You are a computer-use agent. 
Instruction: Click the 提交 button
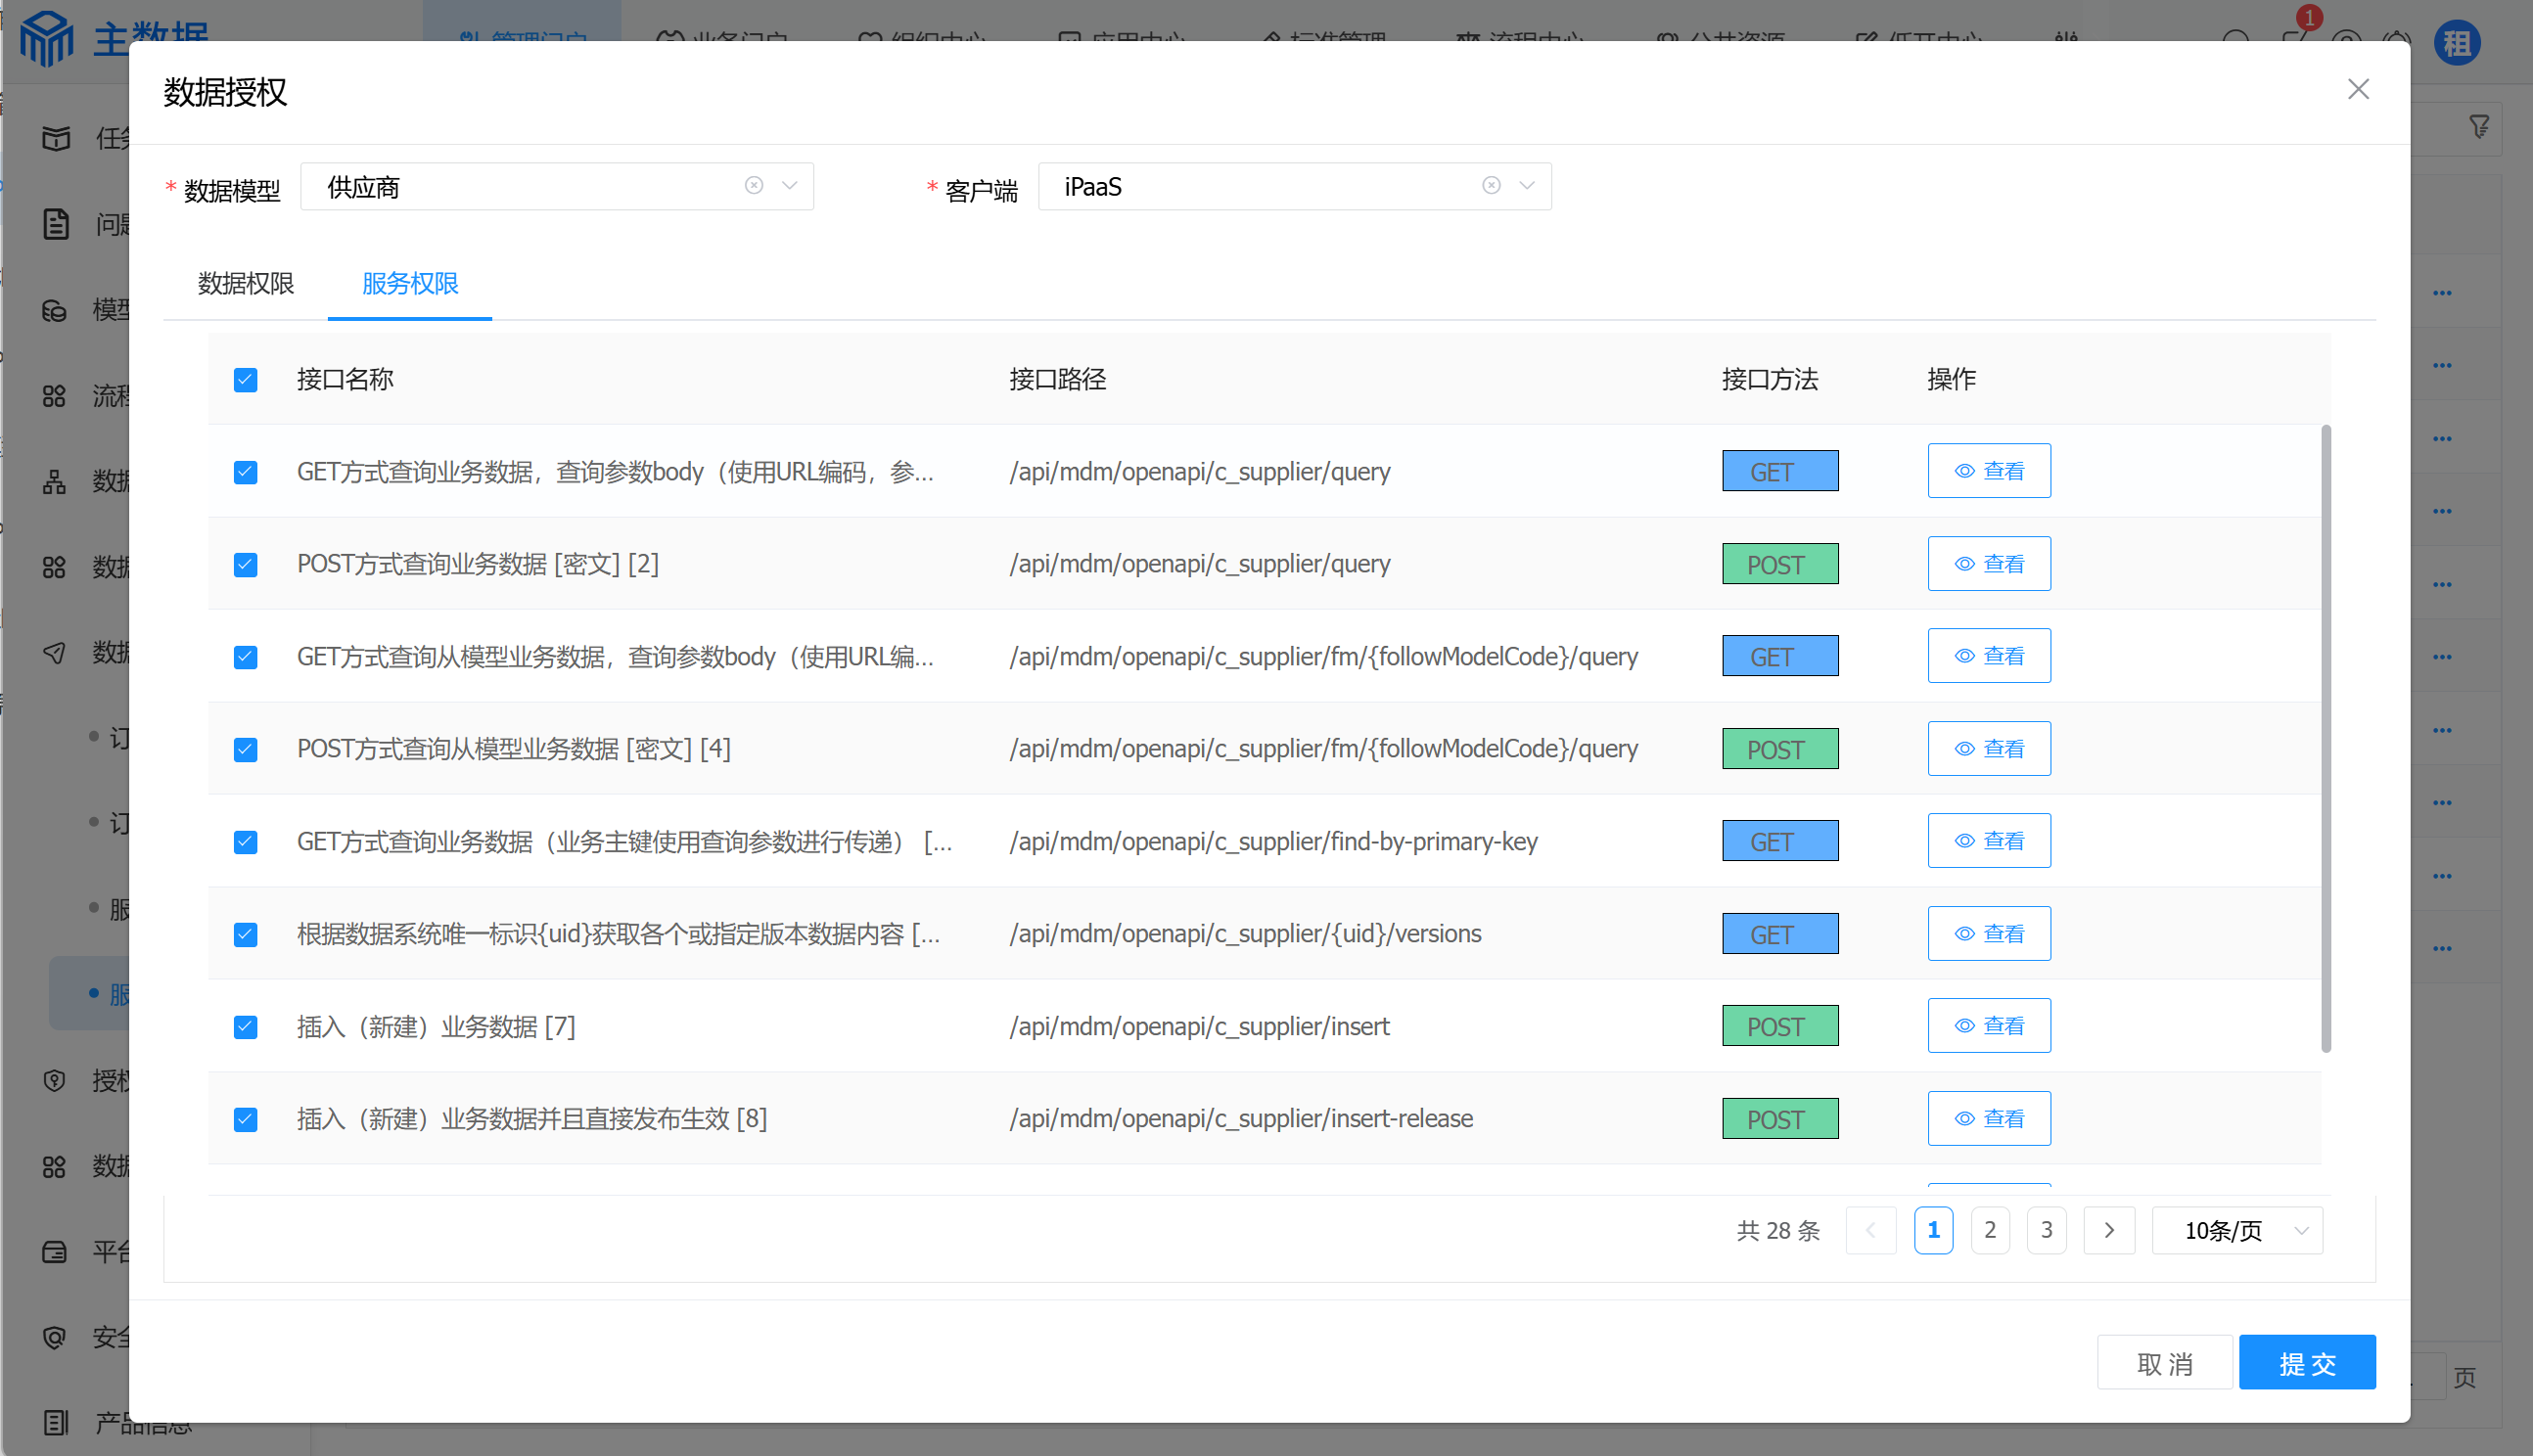pos(2306,1362)
